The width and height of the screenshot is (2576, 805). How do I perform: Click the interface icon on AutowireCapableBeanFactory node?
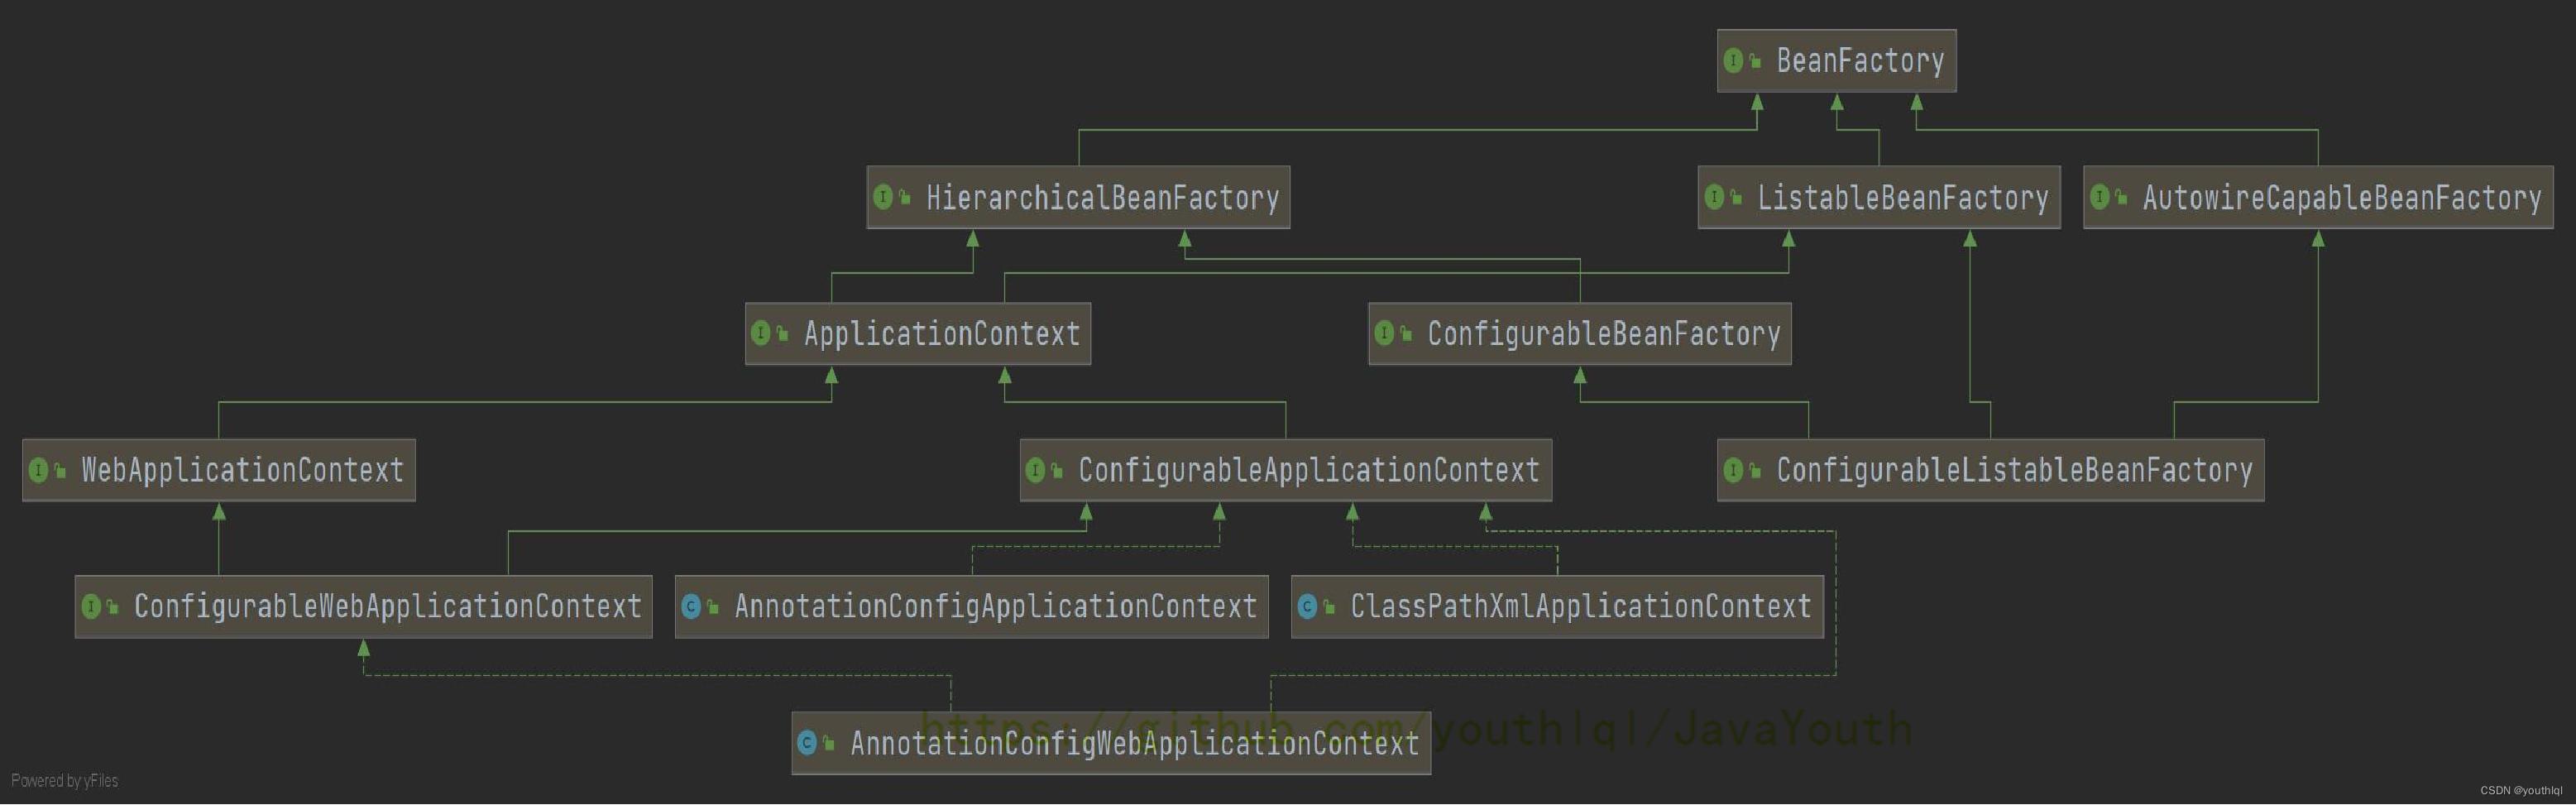2100,197
